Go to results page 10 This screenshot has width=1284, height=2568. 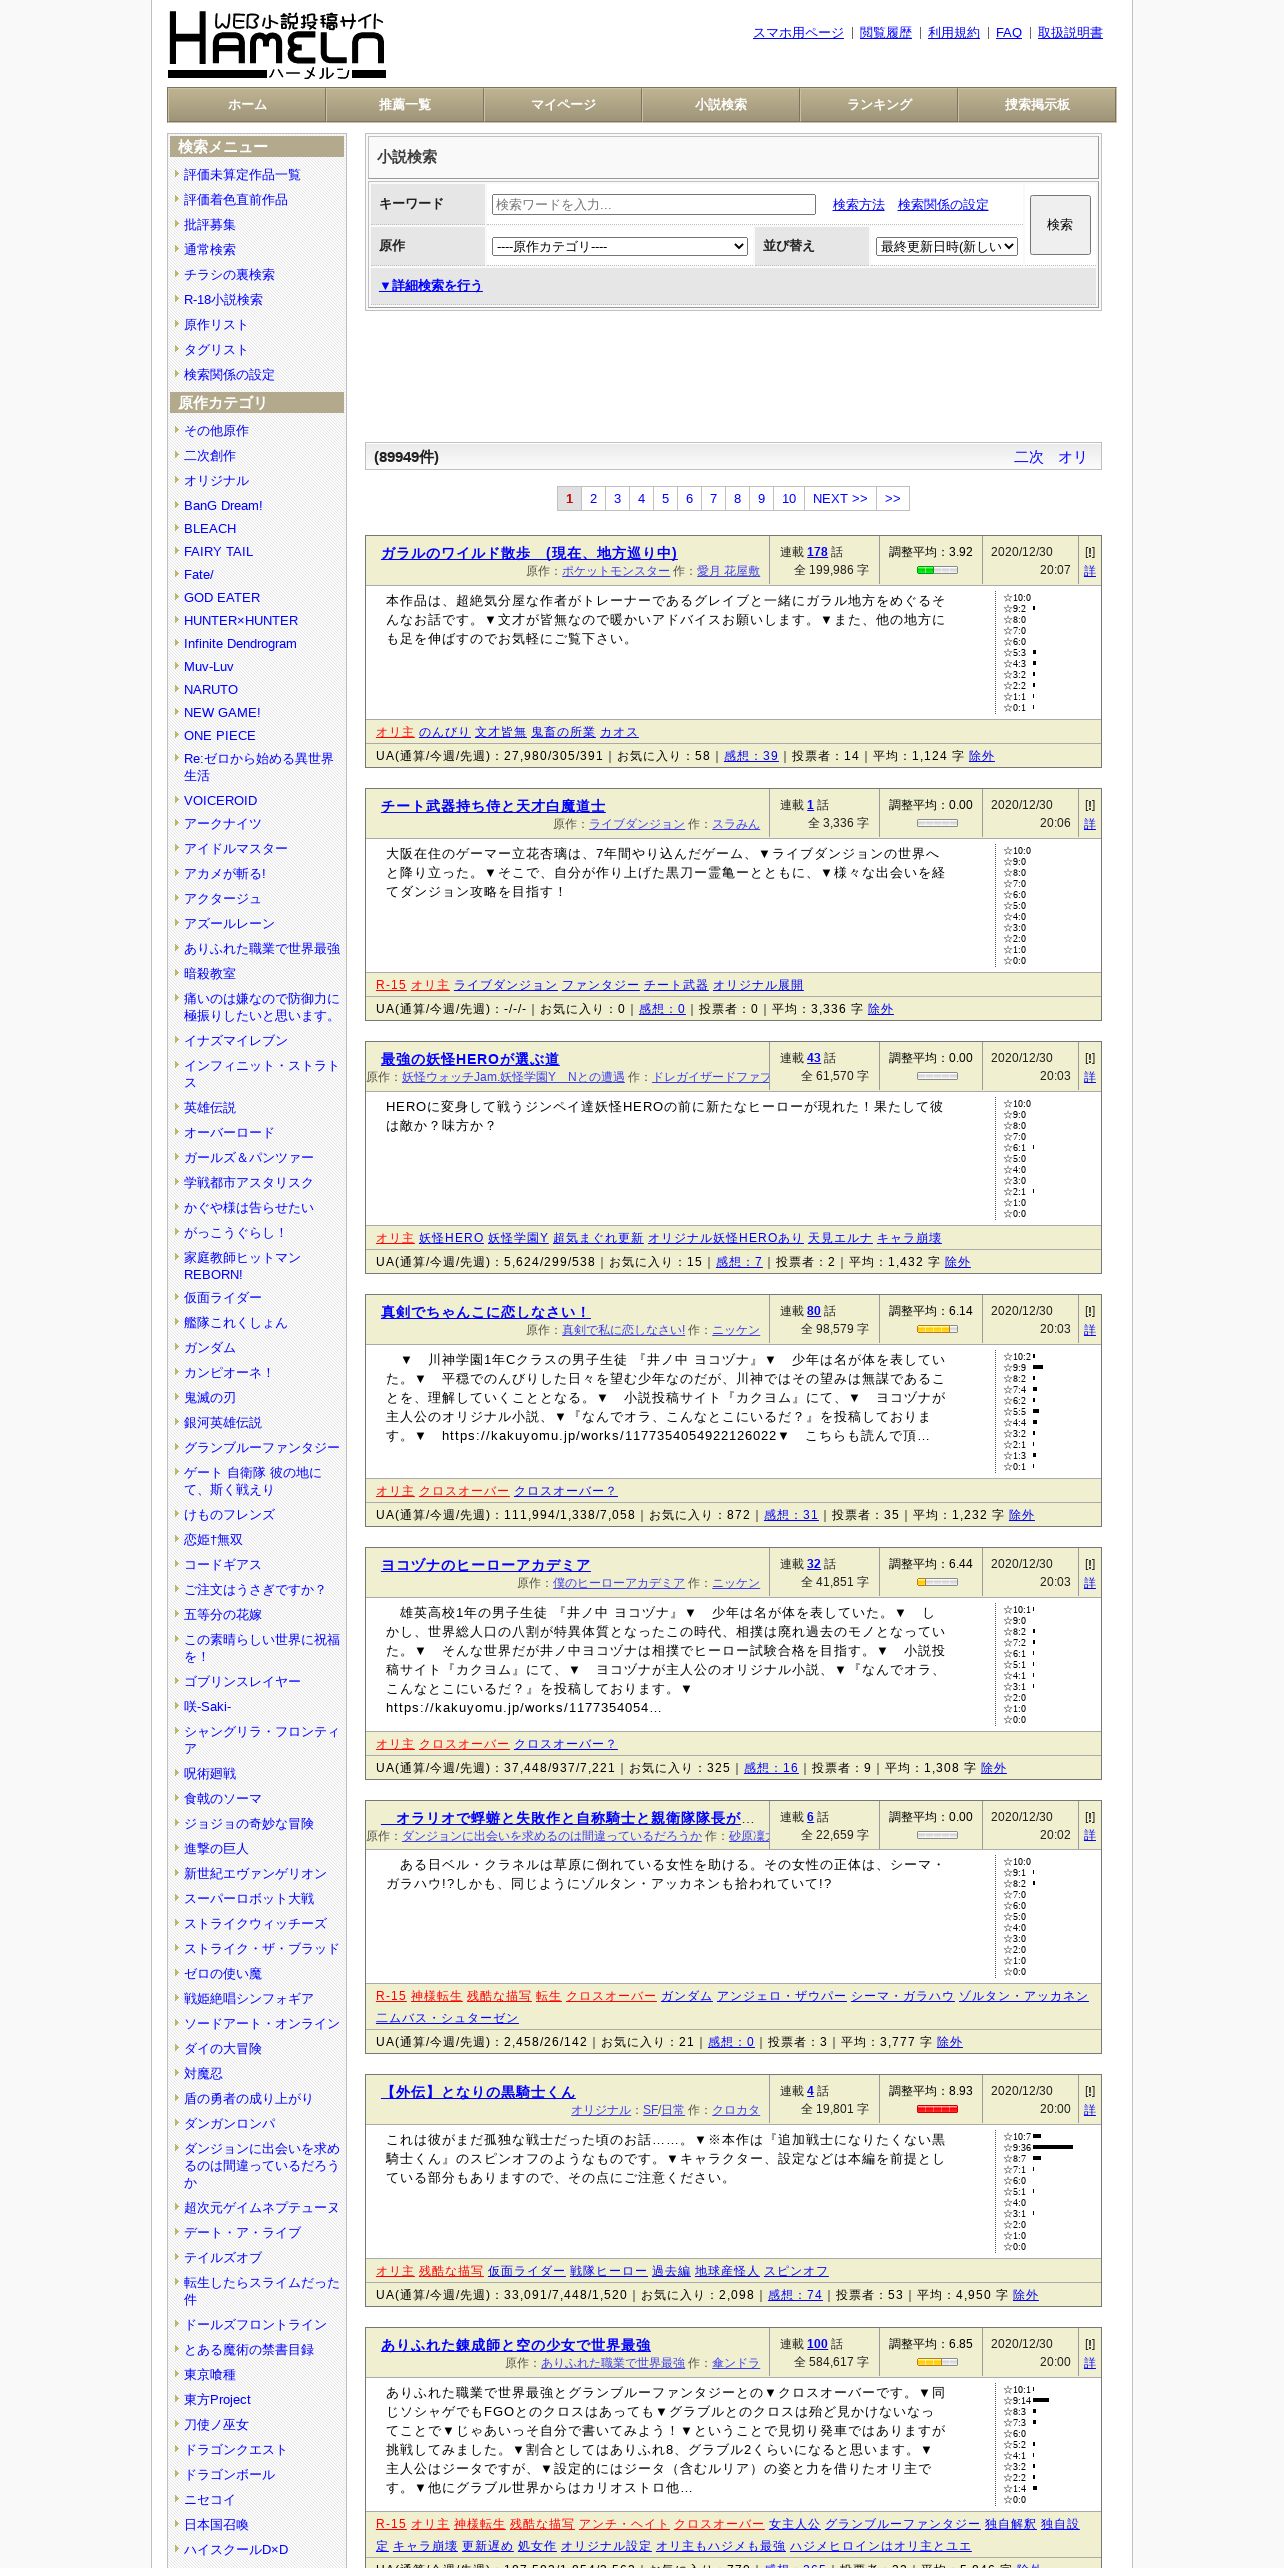[789, 498]
